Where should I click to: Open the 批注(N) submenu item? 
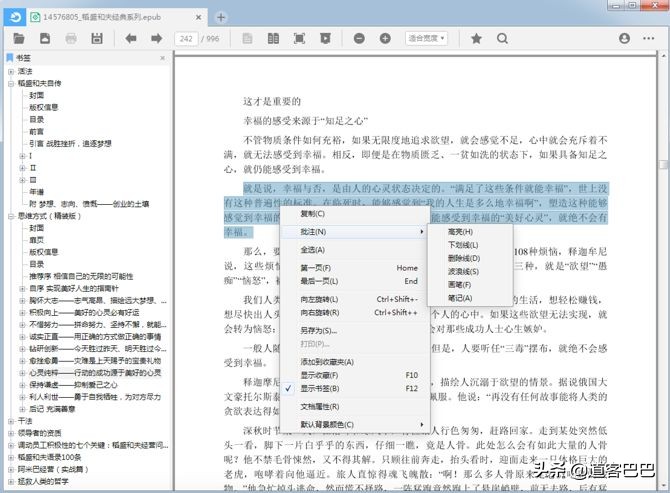coord(354,232)
